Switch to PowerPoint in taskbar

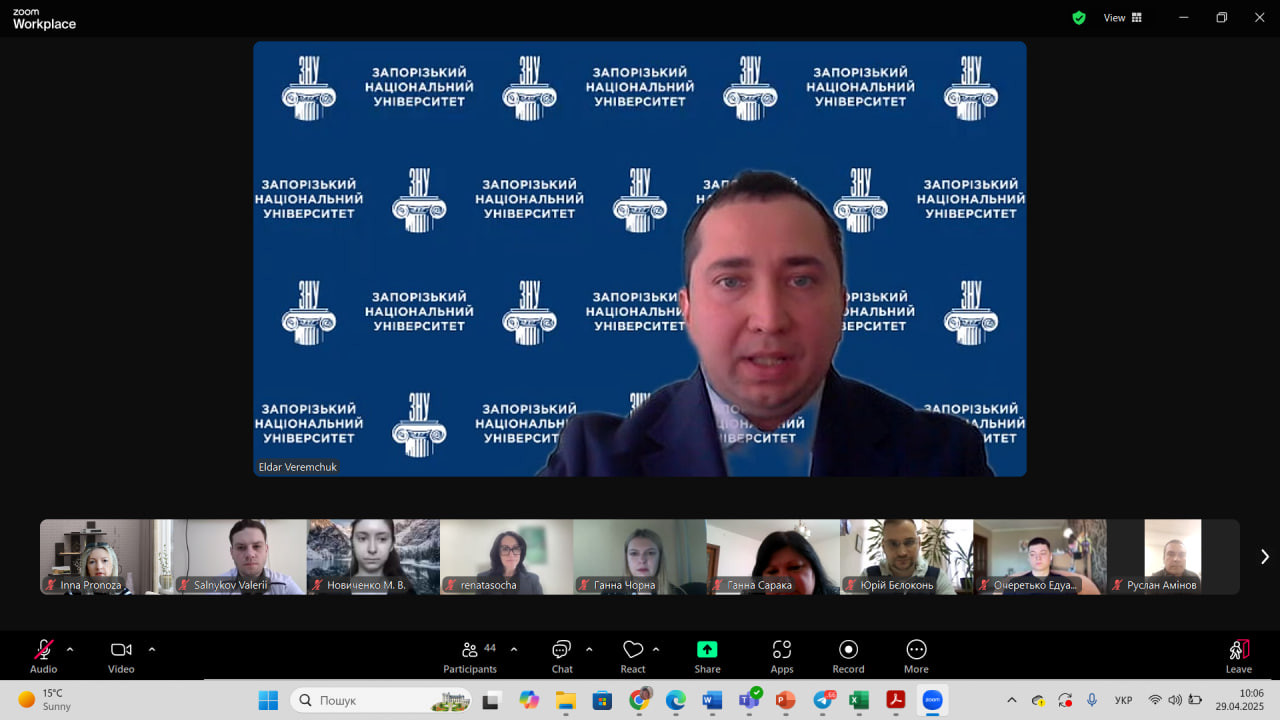[785, 700]
